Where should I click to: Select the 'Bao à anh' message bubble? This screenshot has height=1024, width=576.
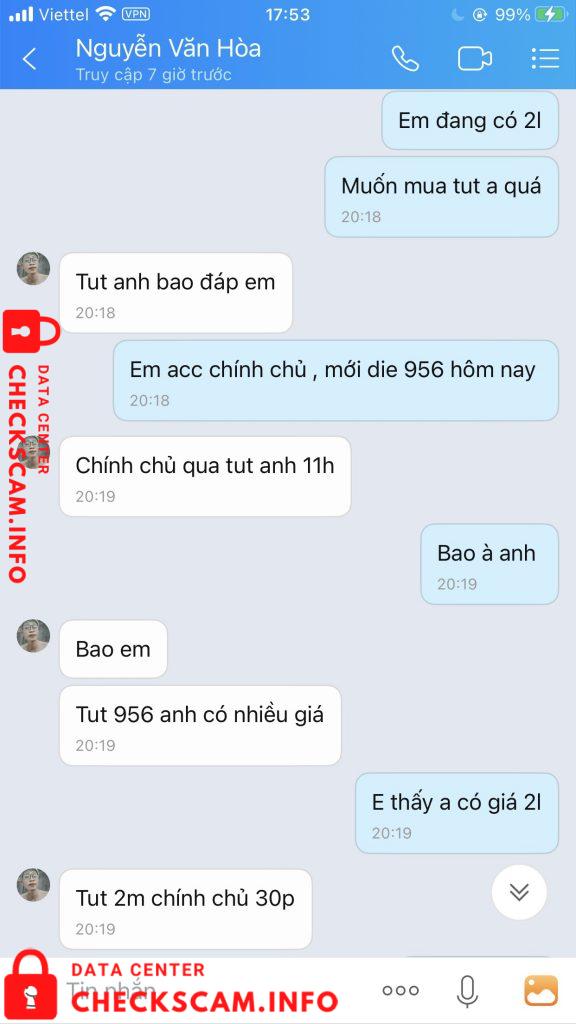click(x=490, y=564)
